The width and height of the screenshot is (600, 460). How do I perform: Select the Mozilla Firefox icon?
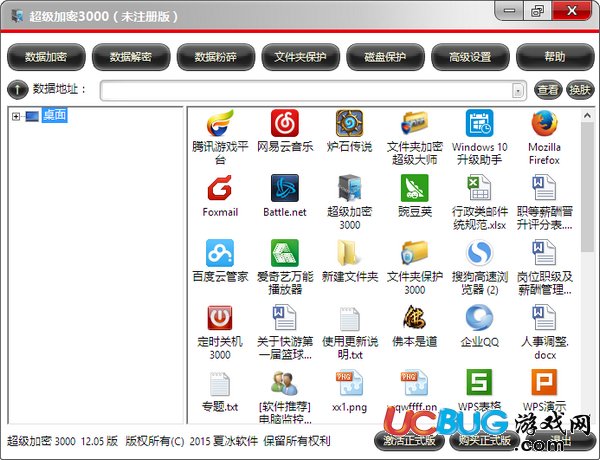(545, 123)
